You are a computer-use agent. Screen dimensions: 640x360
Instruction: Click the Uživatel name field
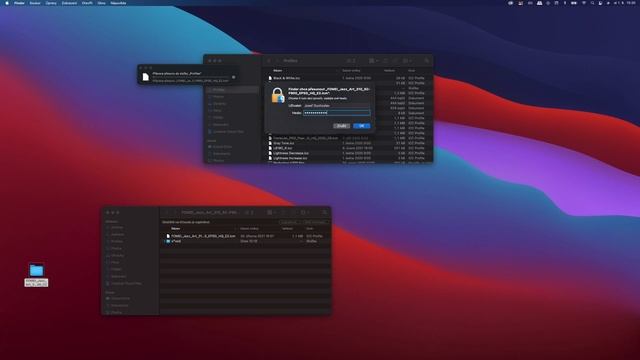(336, 105)
